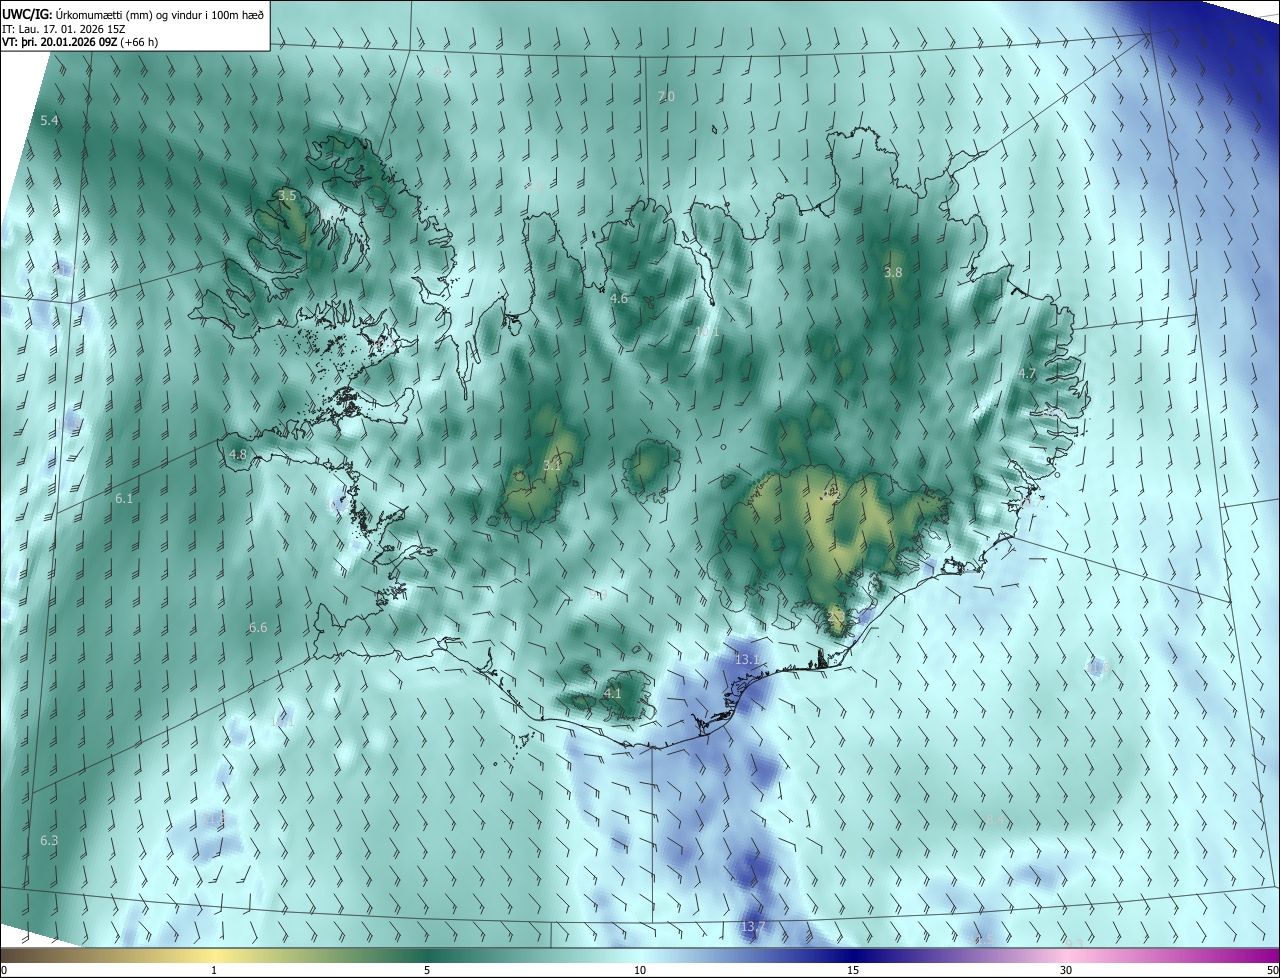The width and height of the screenshot is (1280, 978).
Task: Click the legend tick label 1
Action: 214,971
